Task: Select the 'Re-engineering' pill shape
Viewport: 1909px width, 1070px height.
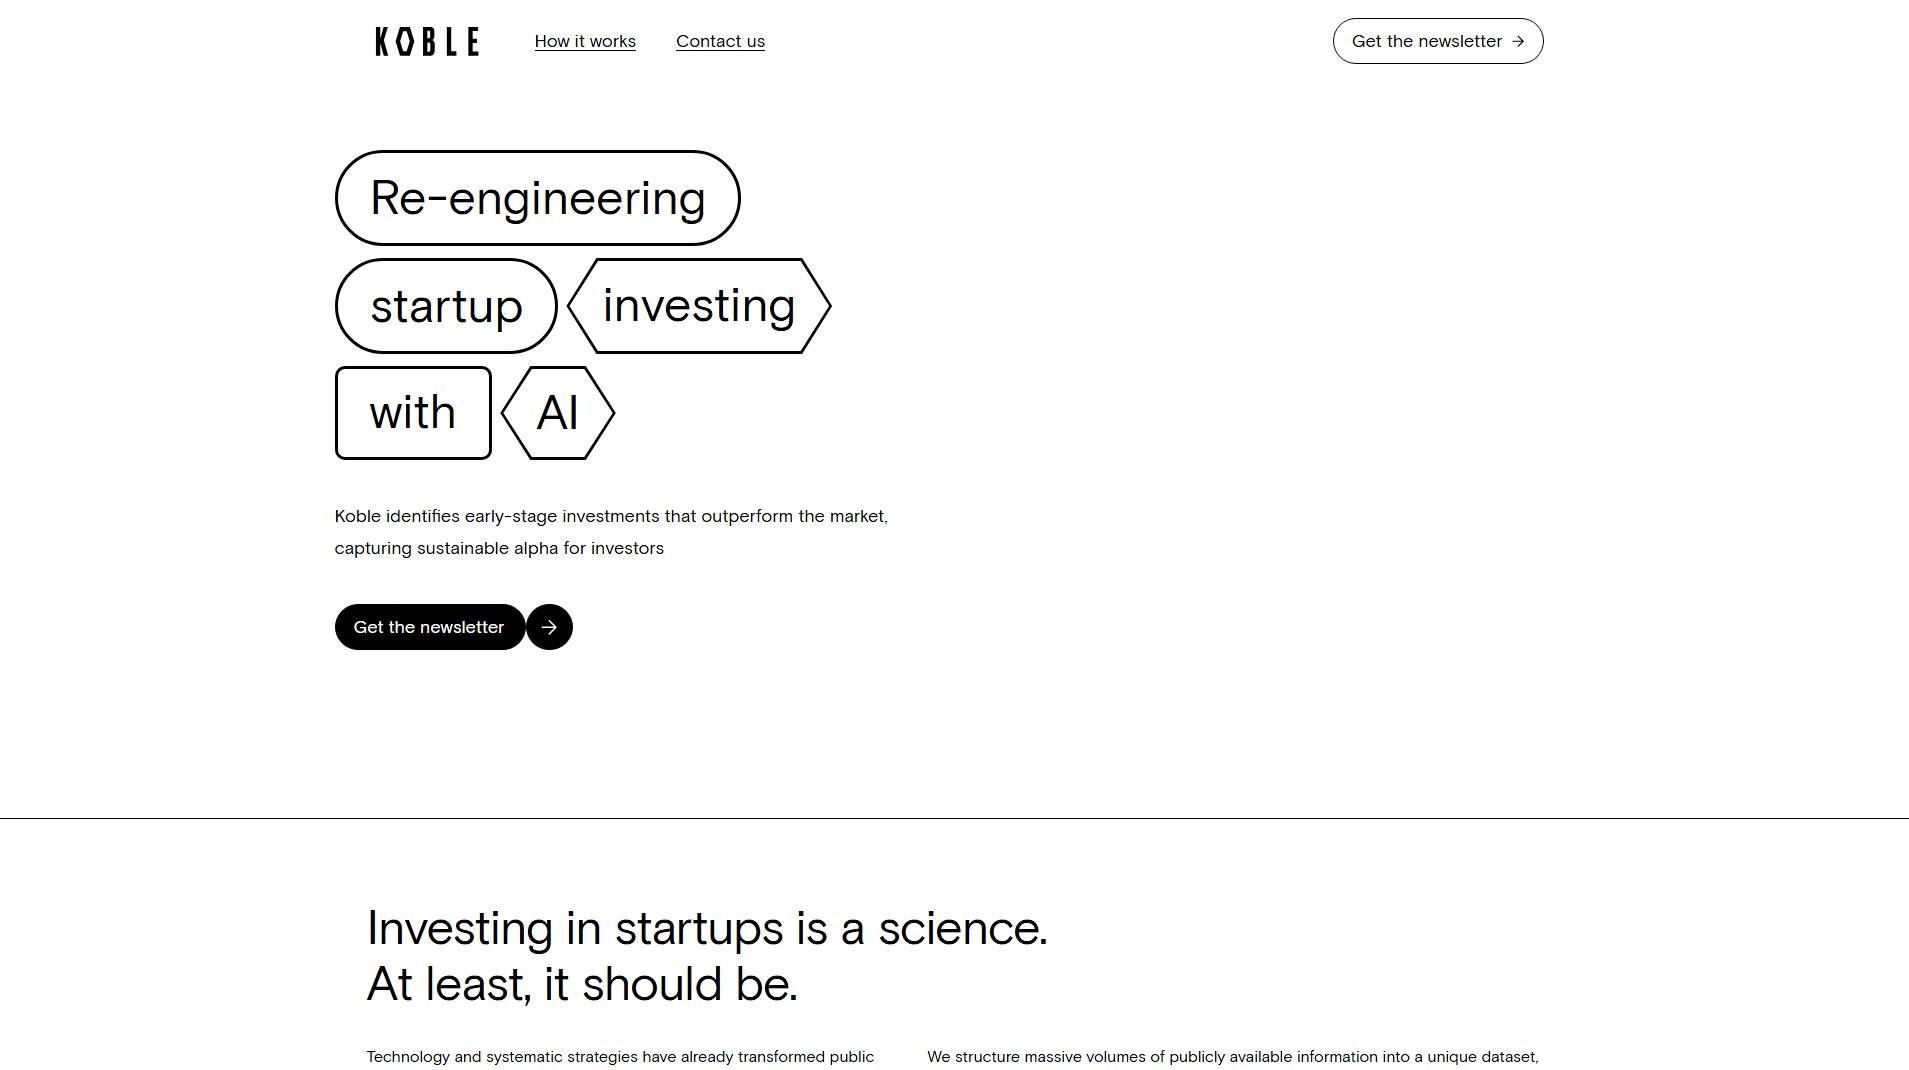Action: (537, 197)
